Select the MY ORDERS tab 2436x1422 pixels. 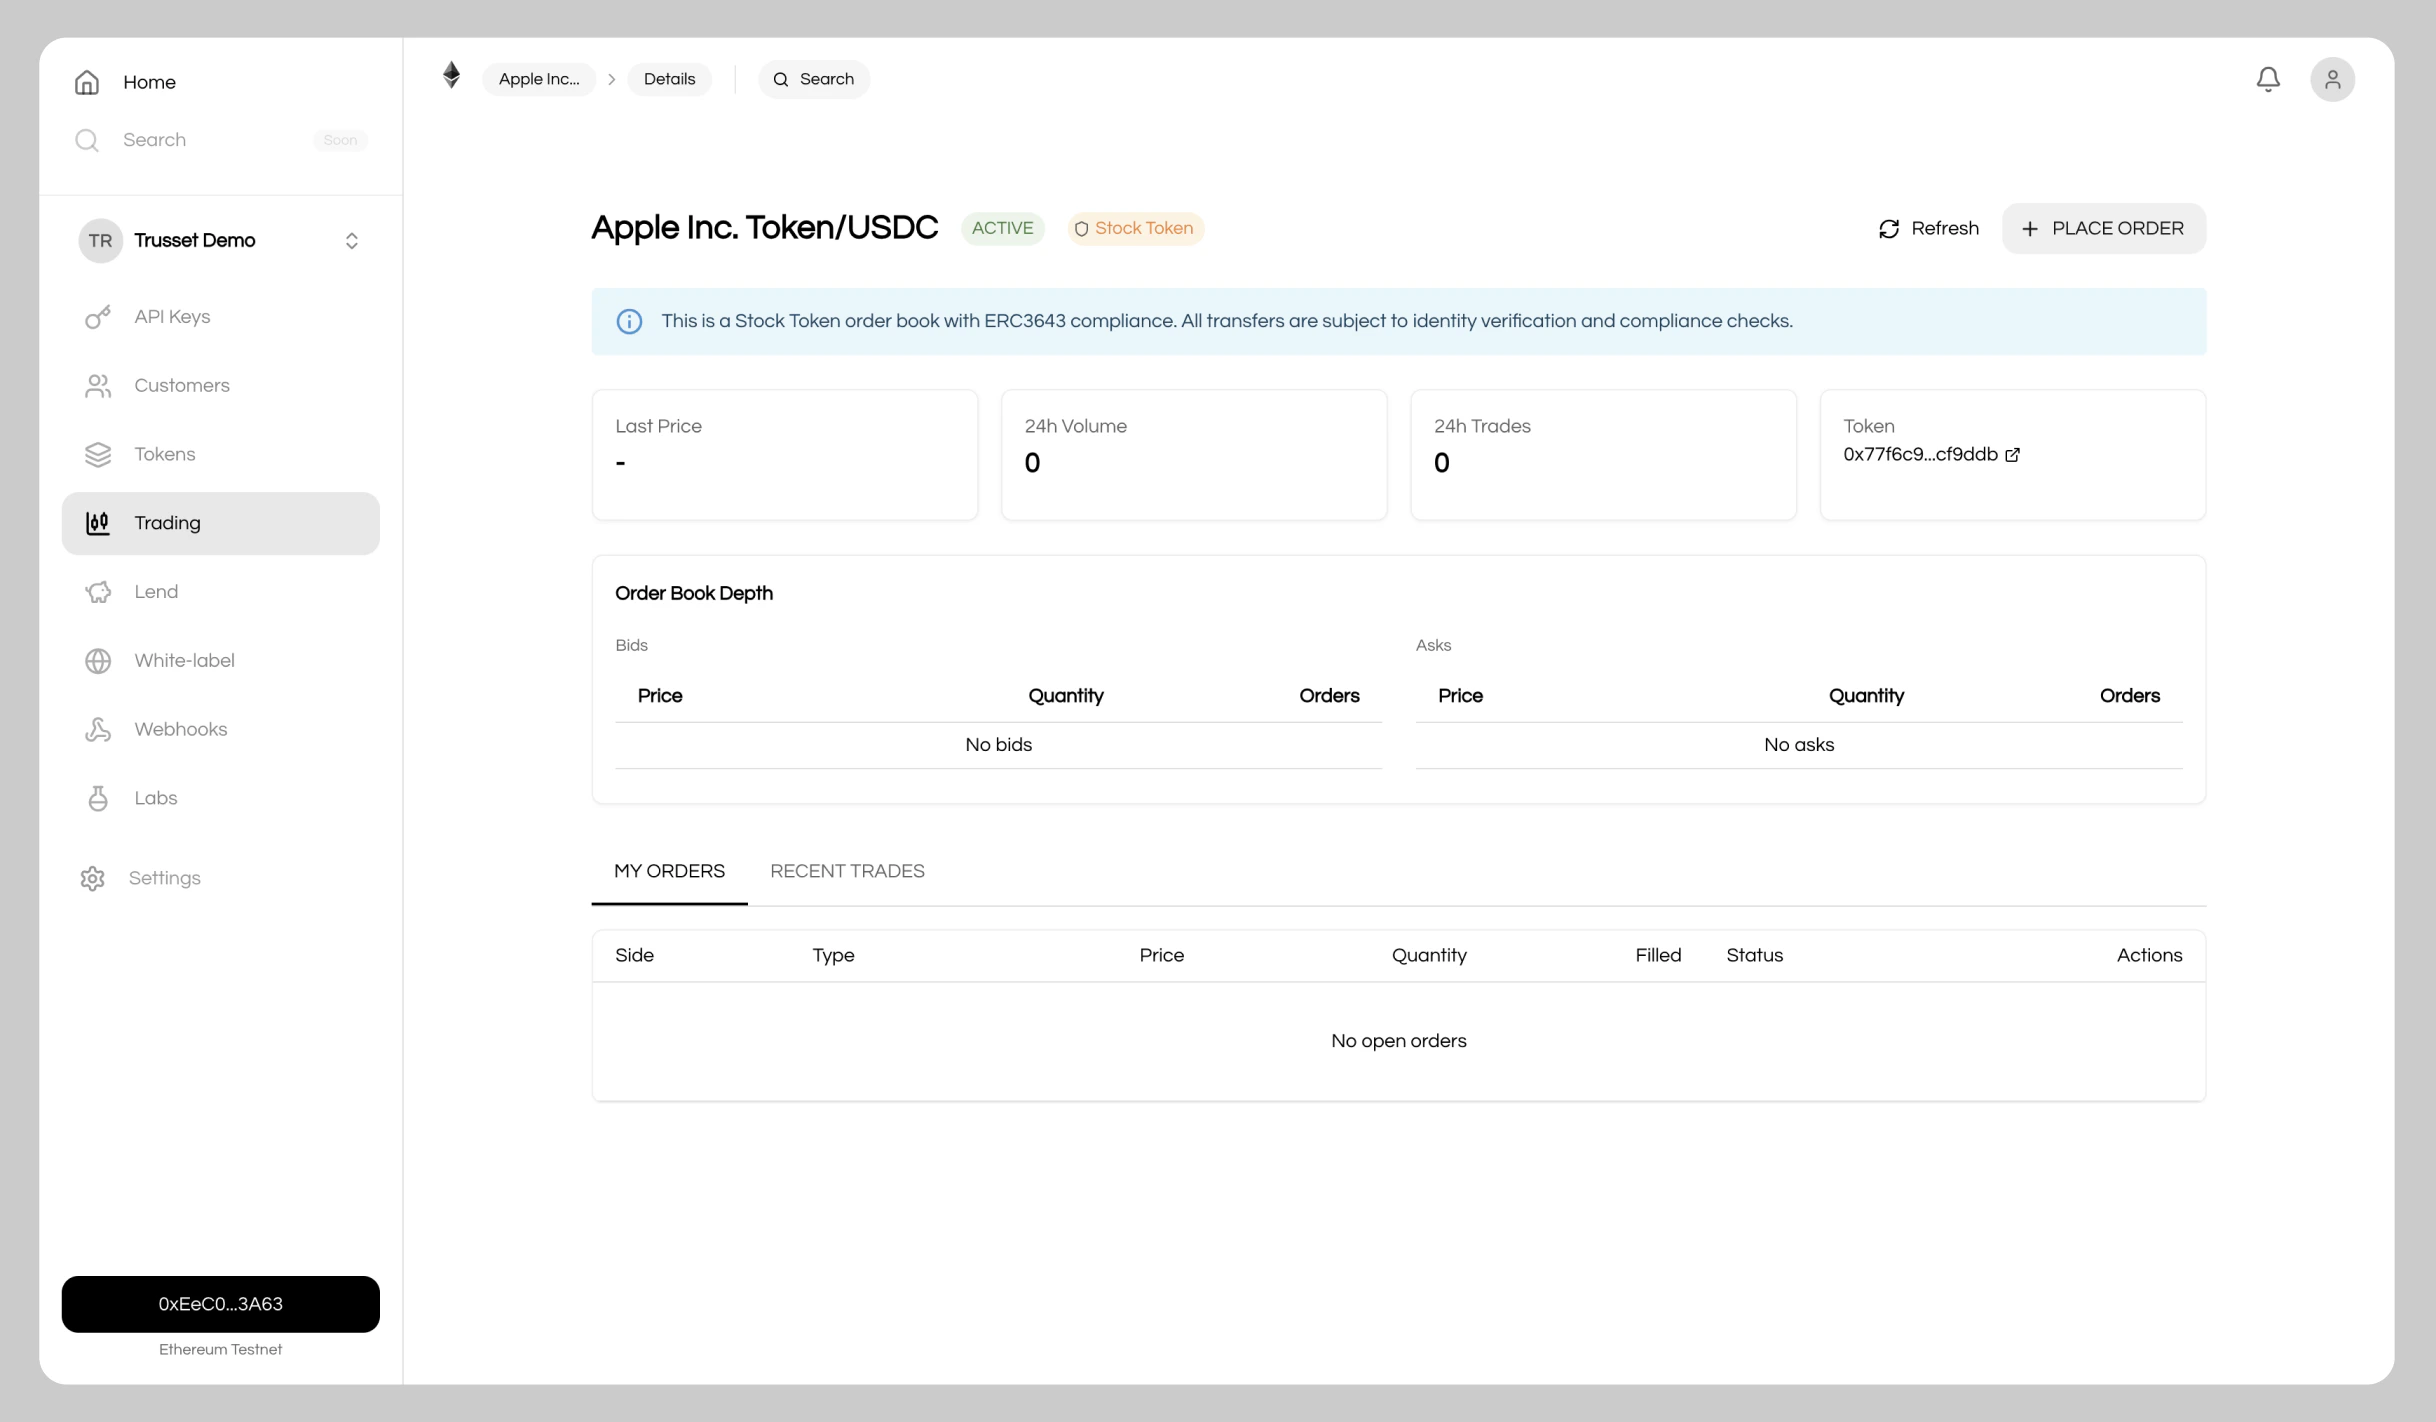669,871
